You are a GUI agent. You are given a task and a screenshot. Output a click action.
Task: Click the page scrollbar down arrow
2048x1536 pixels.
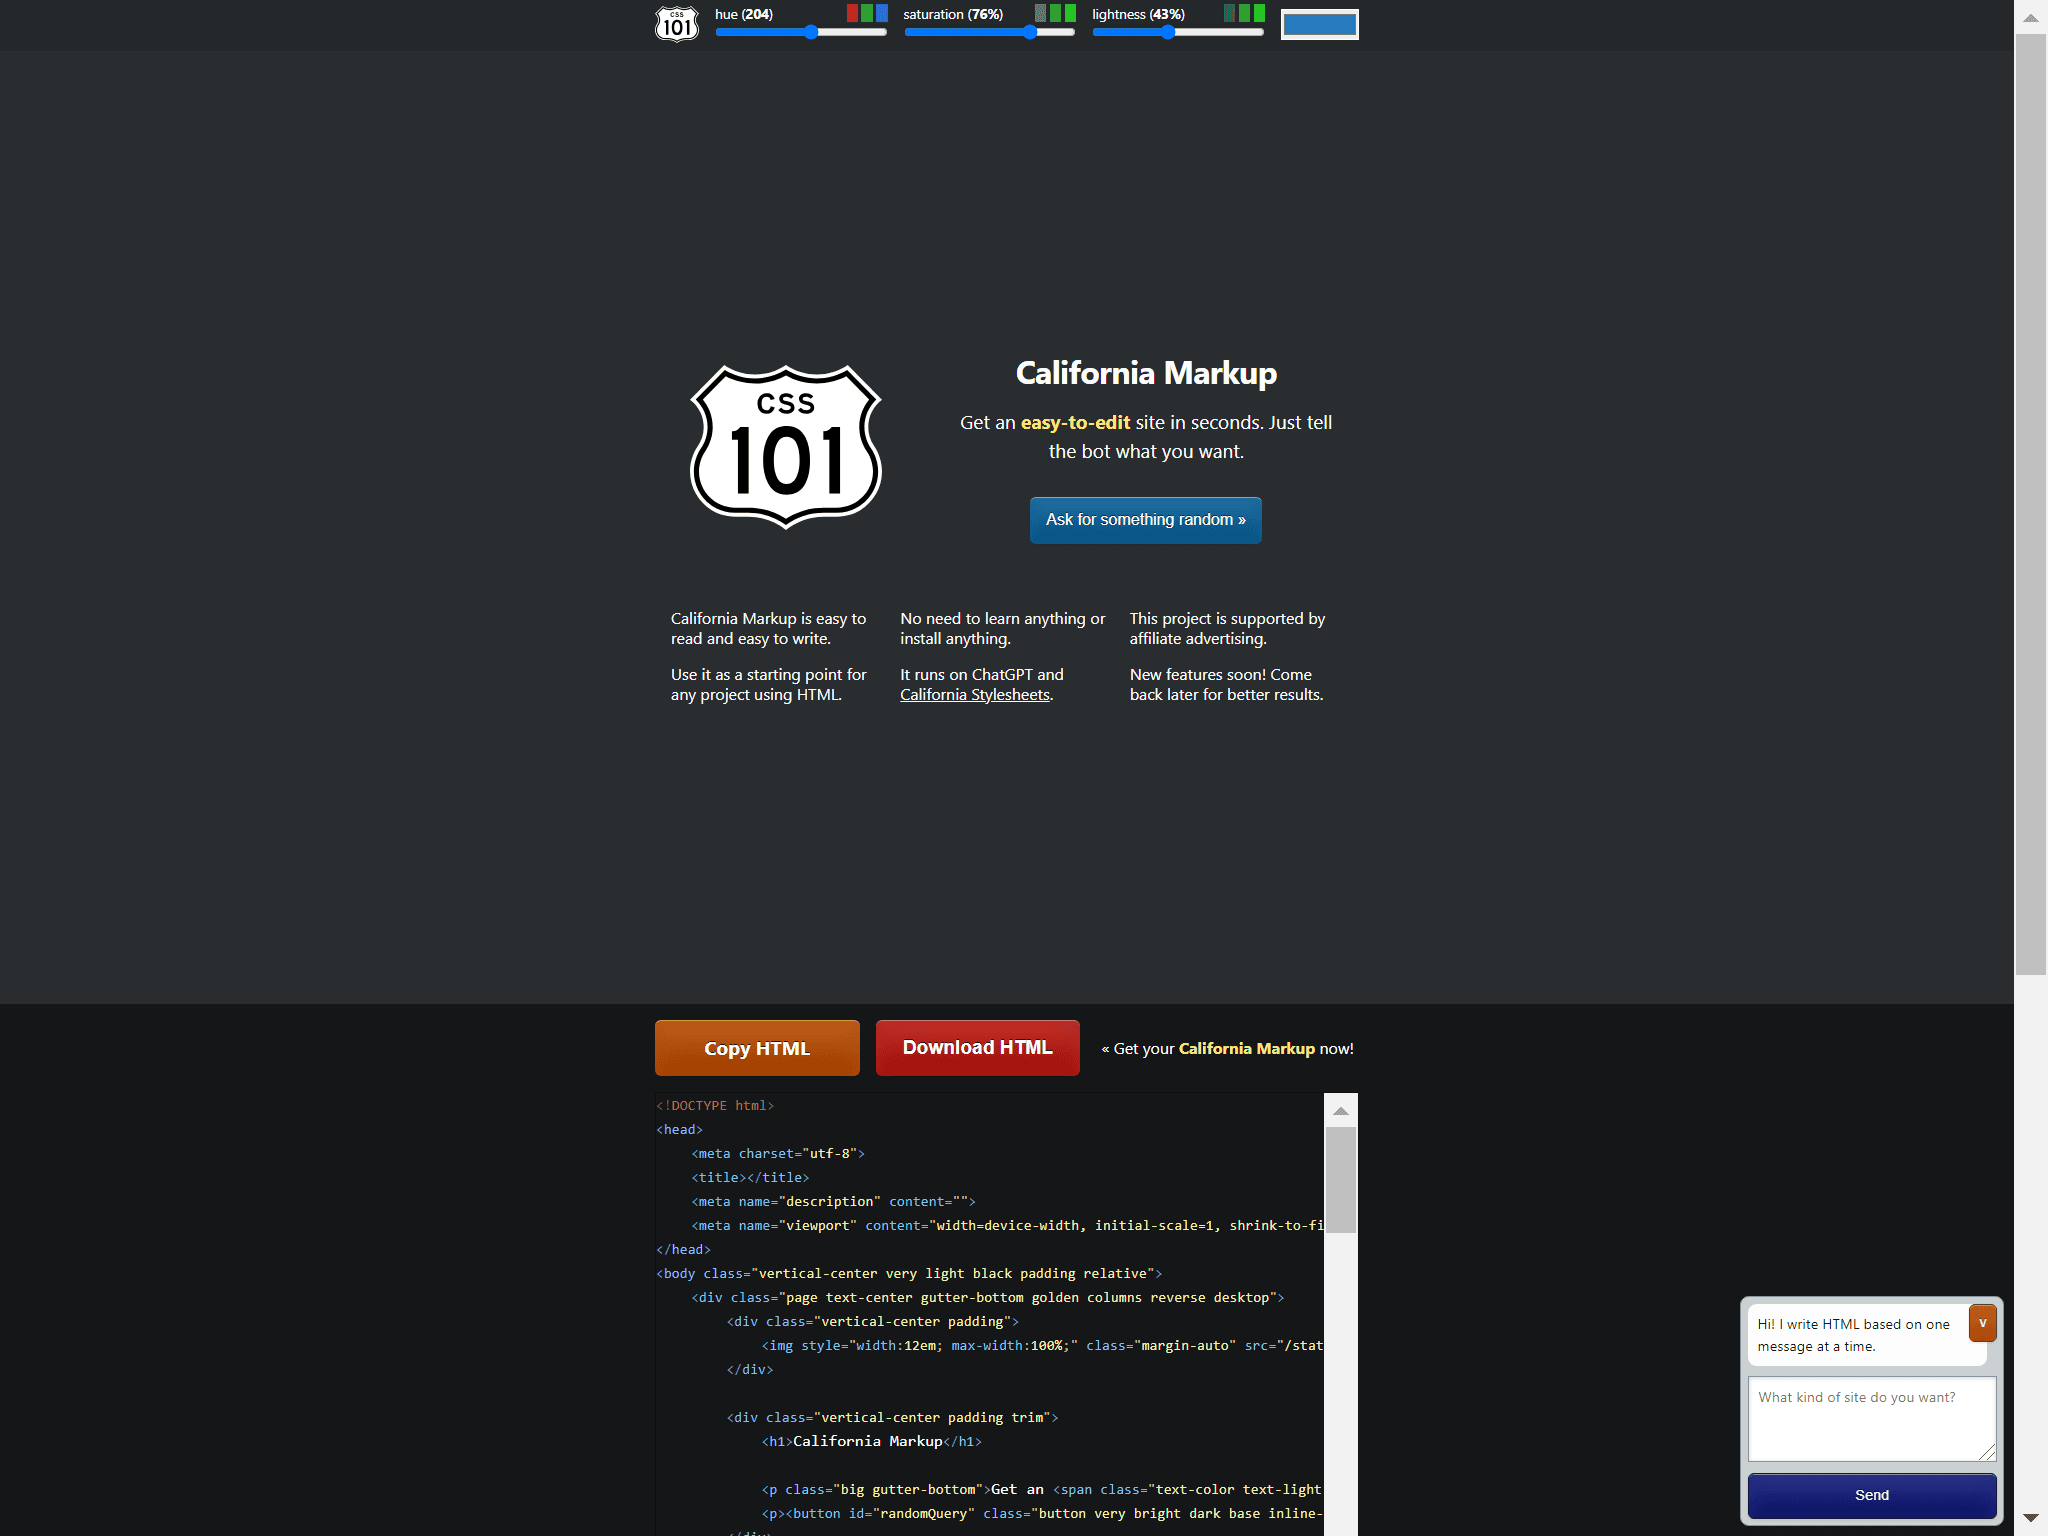(x=2031, y=1518)
